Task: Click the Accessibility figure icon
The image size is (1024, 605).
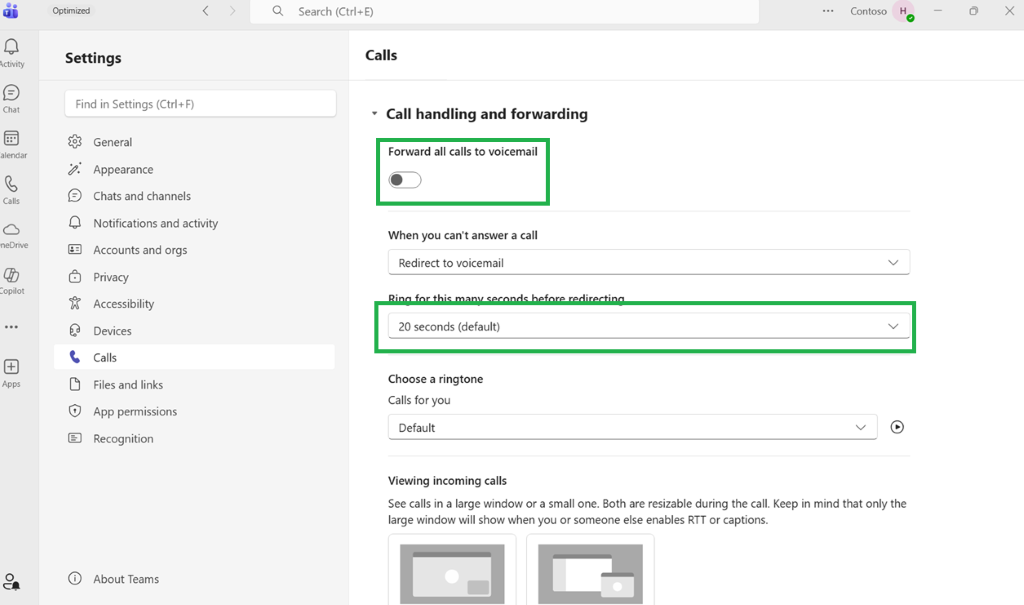Action: 75,303
